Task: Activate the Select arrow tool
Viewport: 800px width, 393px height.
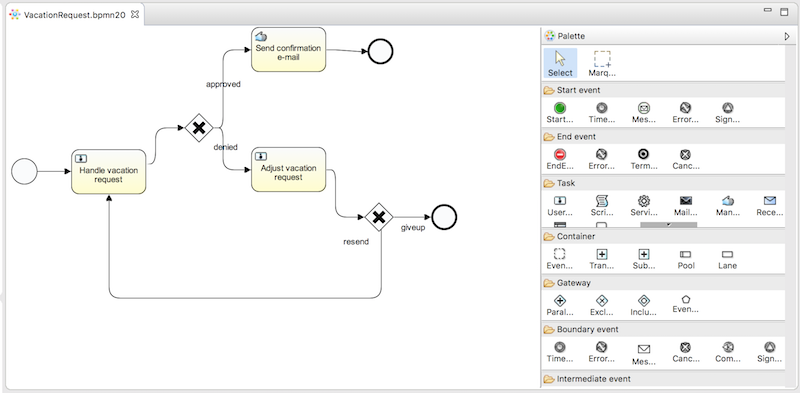Action: (x=560, y=64)
